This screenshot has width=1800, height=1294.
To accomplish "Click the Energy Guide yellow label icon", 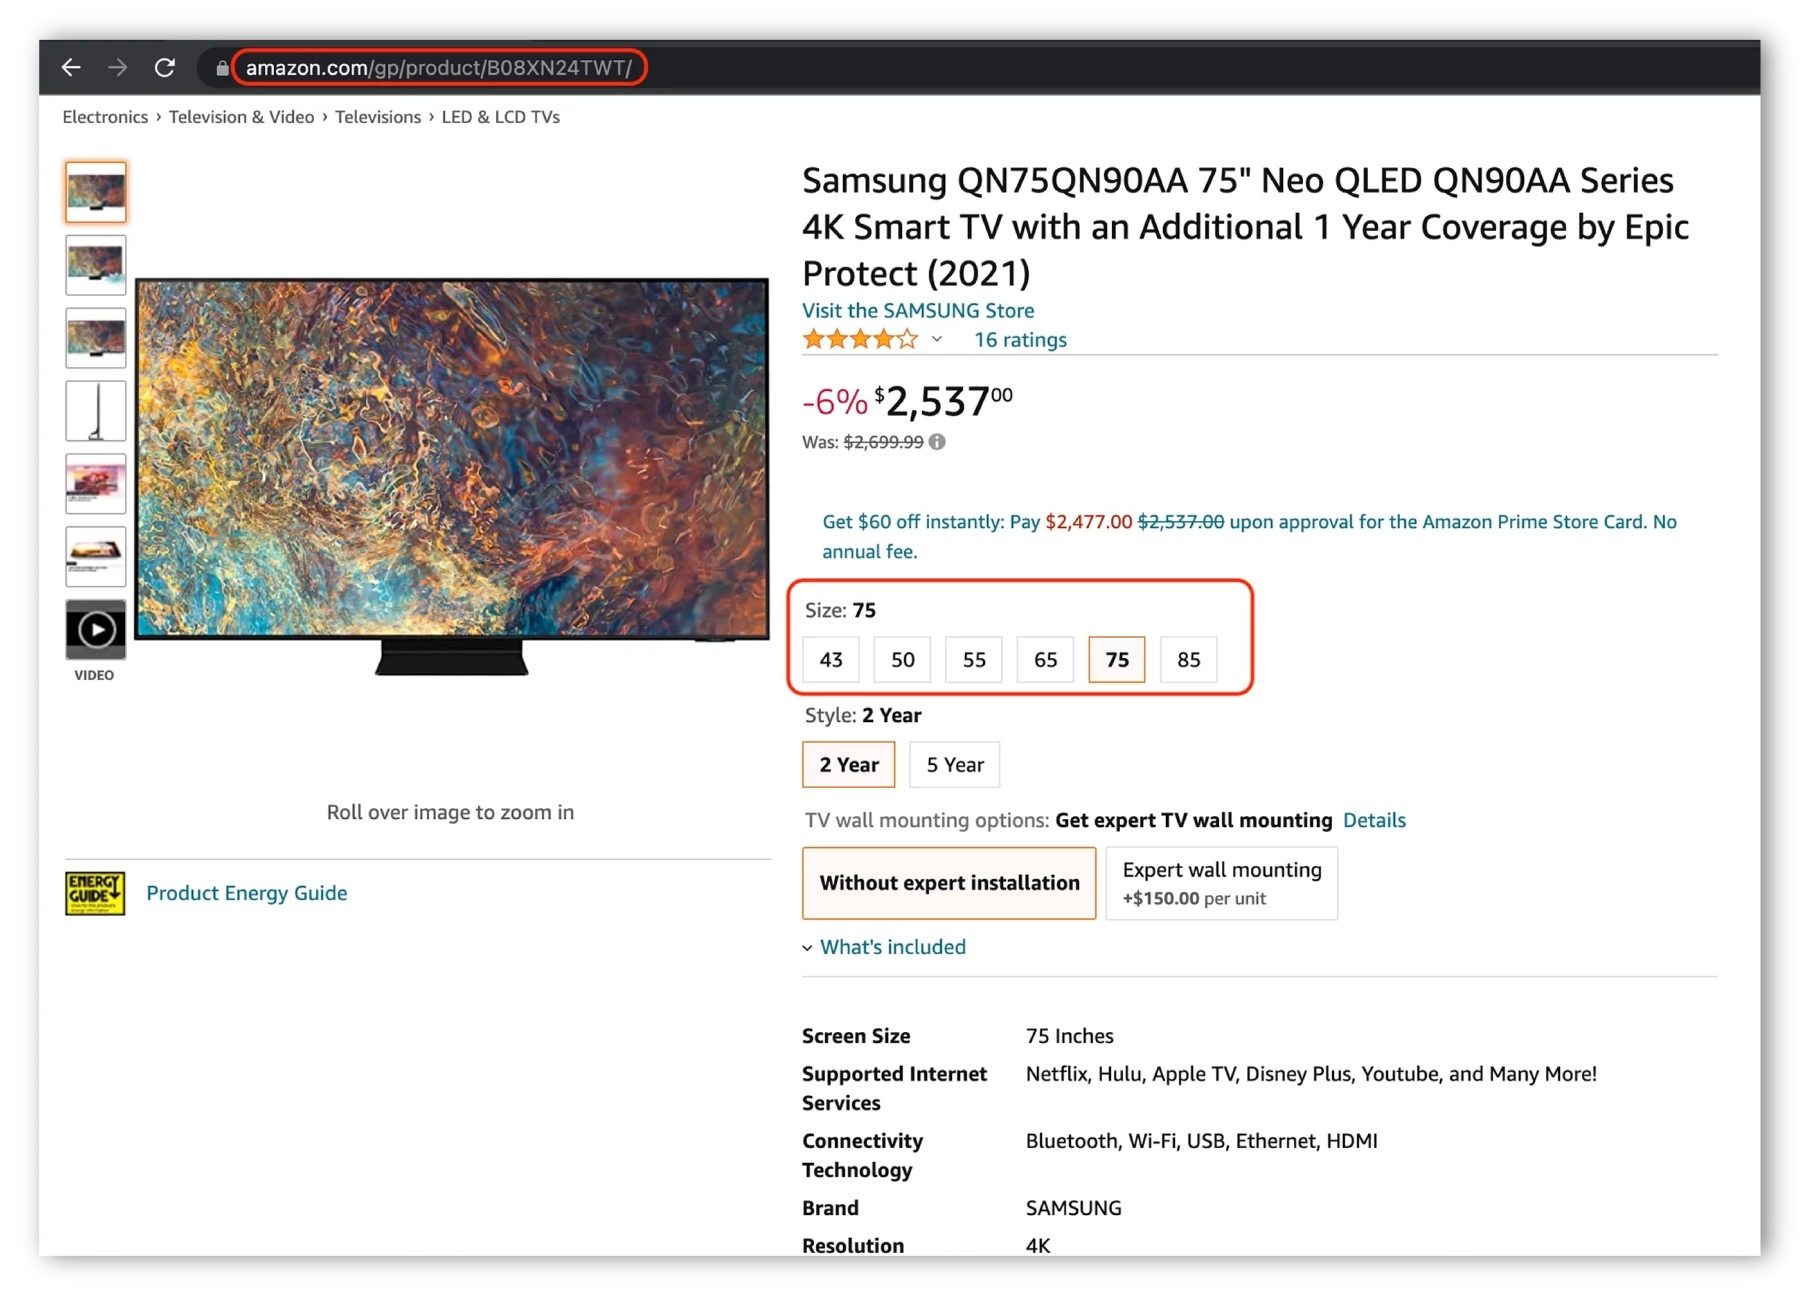I will [95, 893].
